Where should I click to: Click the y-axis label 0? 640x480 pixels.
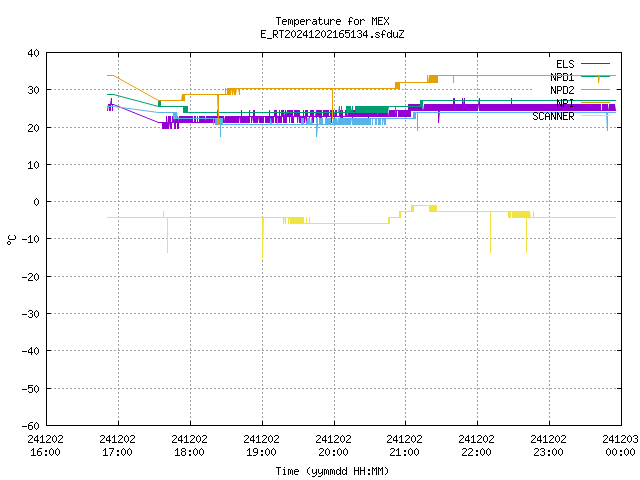click(37, 202)
